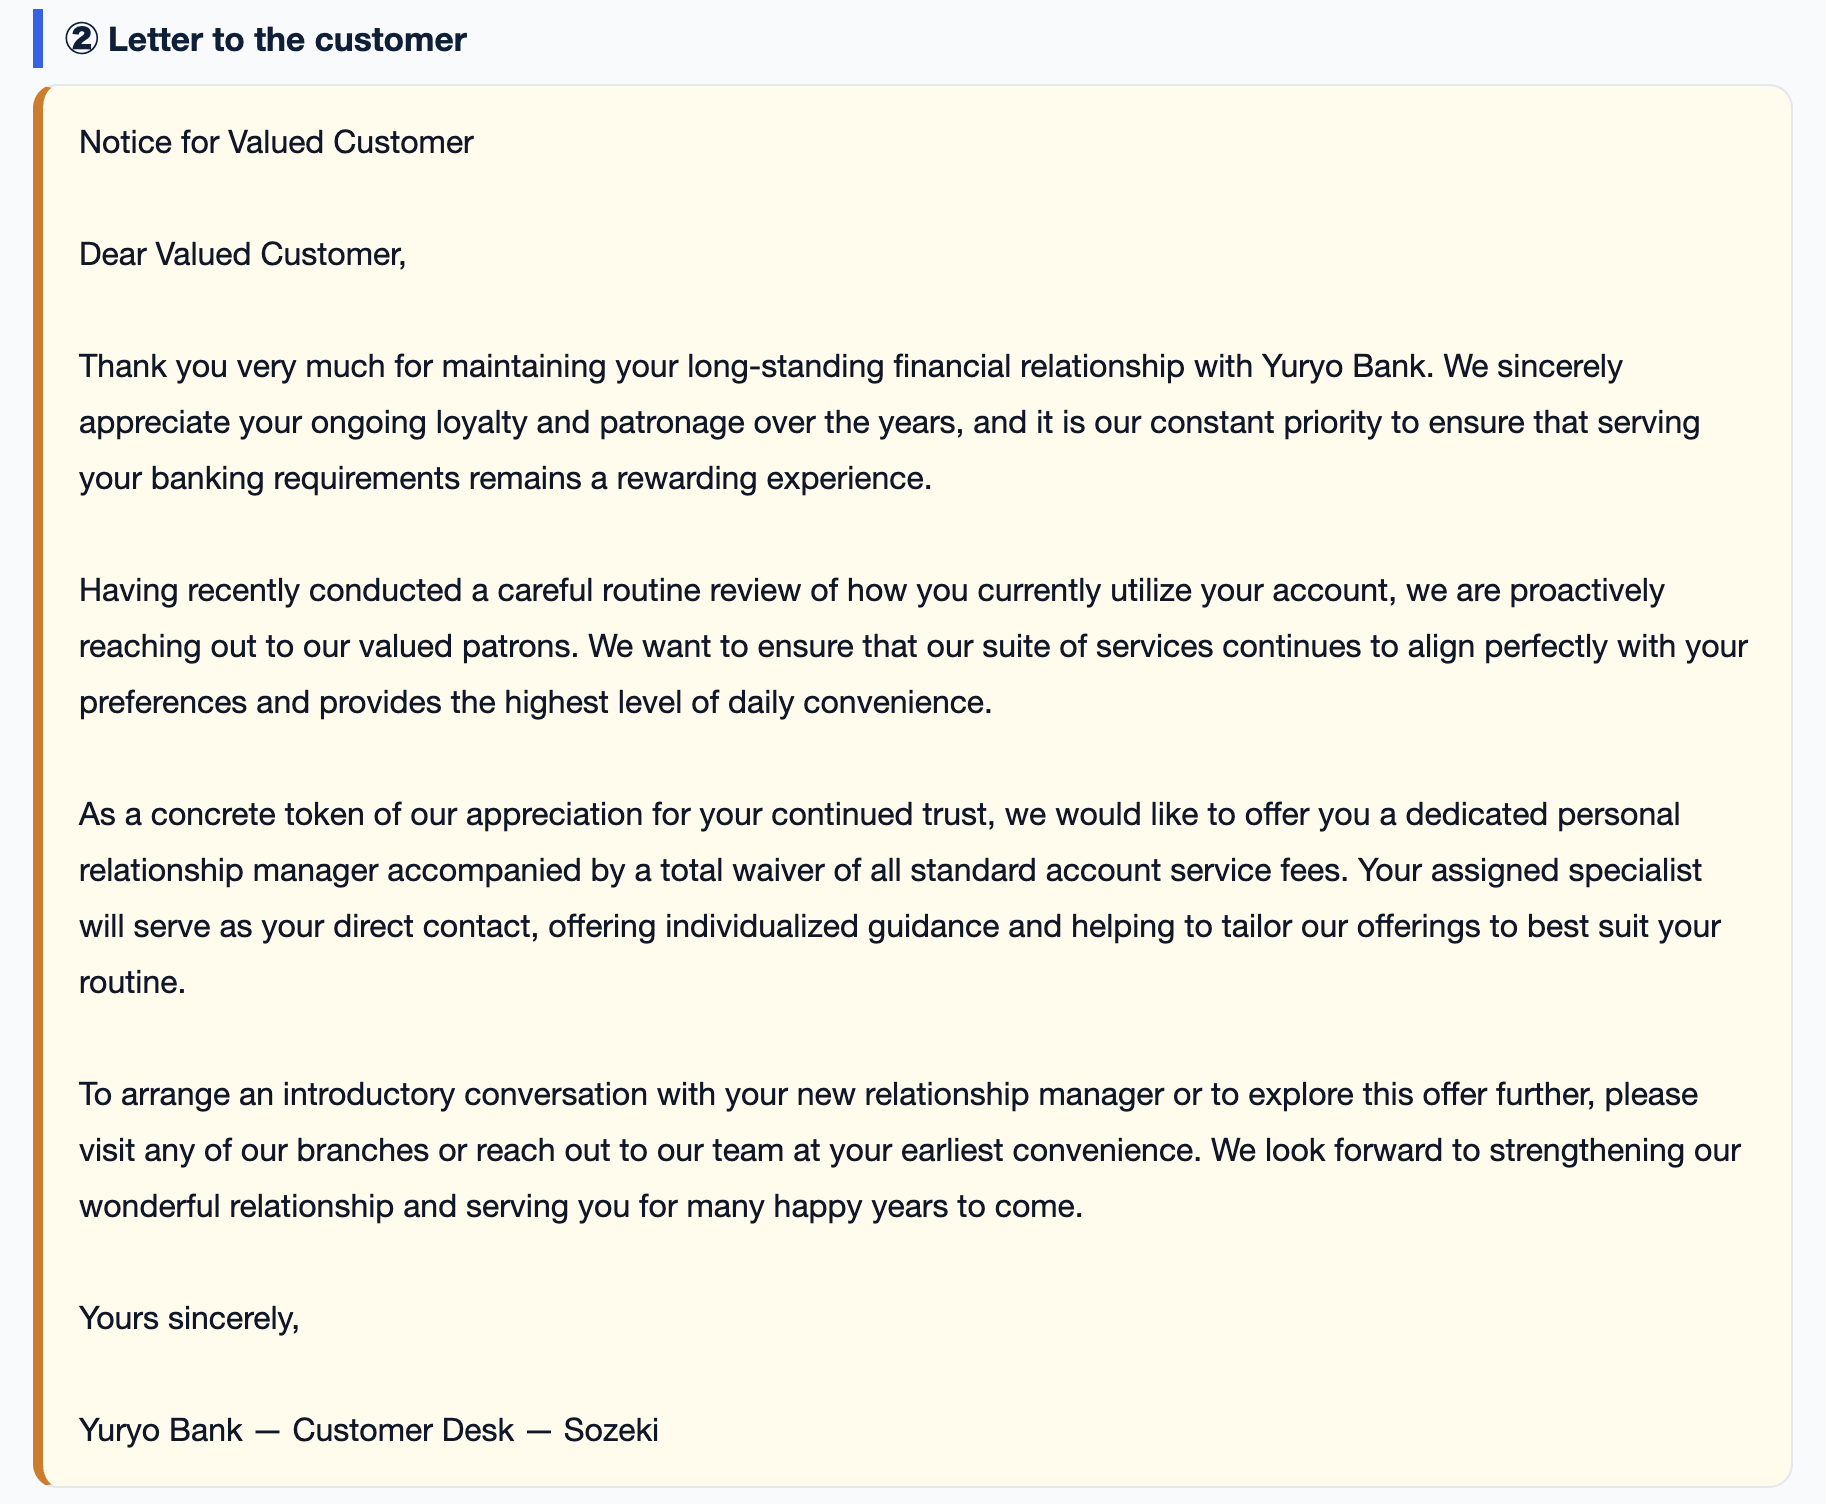Click the line starting "To arrange an introductory conversation"
The height and width of the screenshot is (1504, 1826).
(x=888, y=1094)
